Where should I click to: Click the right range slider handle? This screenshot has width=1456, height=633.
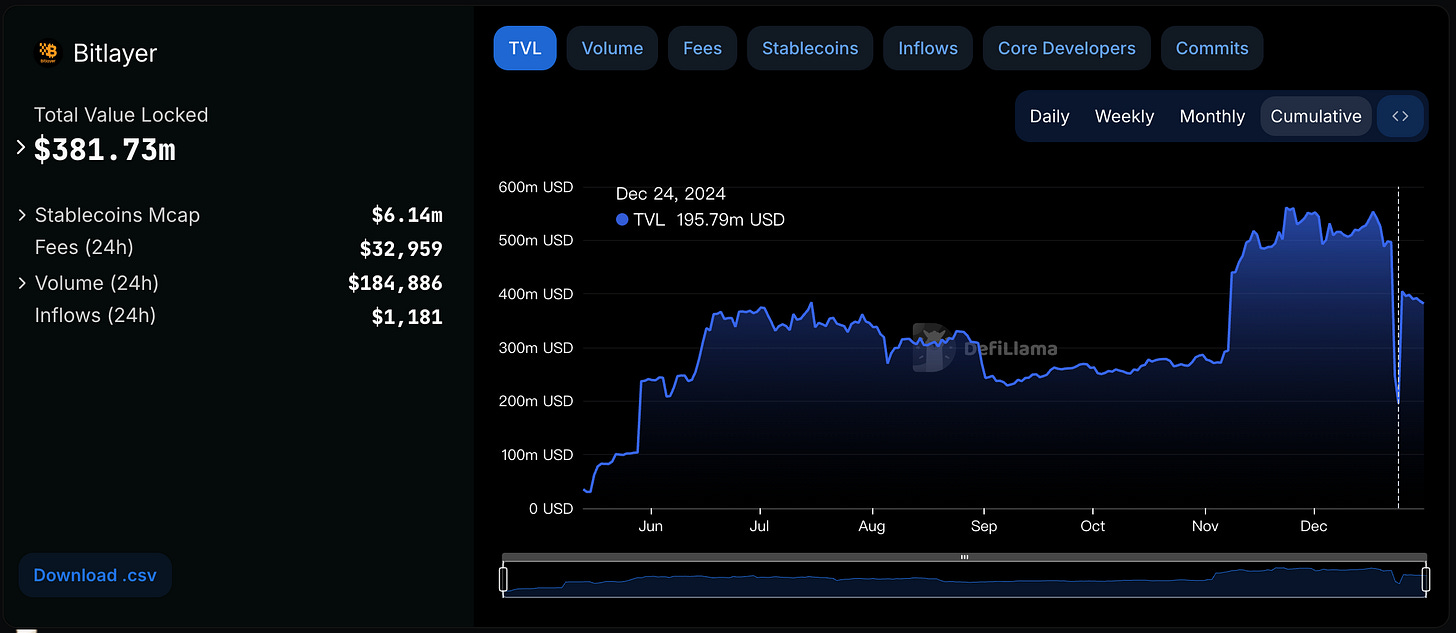[x=1426, y=580]
